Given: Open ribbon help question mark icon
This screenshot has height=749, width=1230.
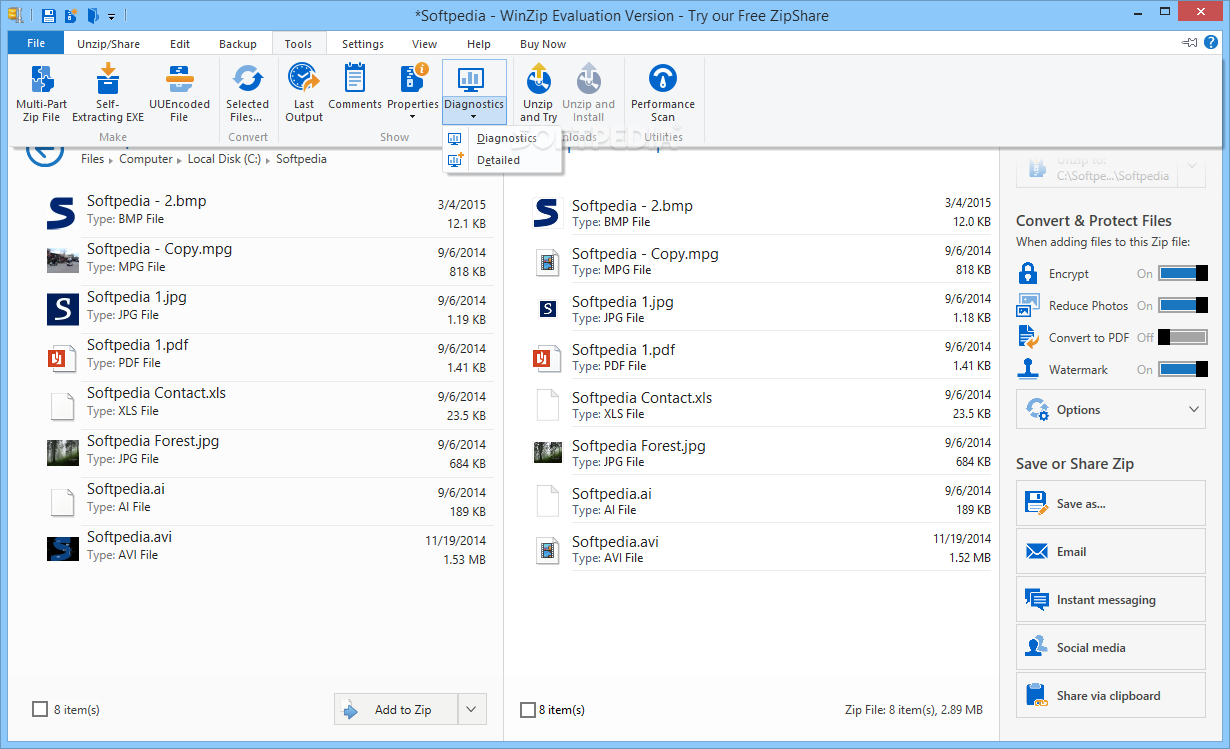Looking at the screenshot, I should (x=1213, y=43).
